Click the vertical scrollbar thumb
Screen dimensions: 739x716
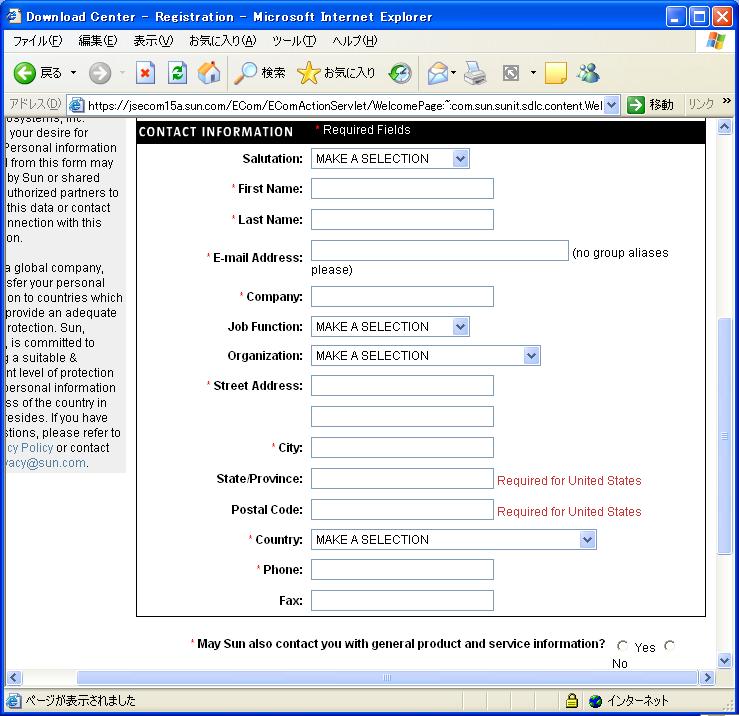[724, 436]
